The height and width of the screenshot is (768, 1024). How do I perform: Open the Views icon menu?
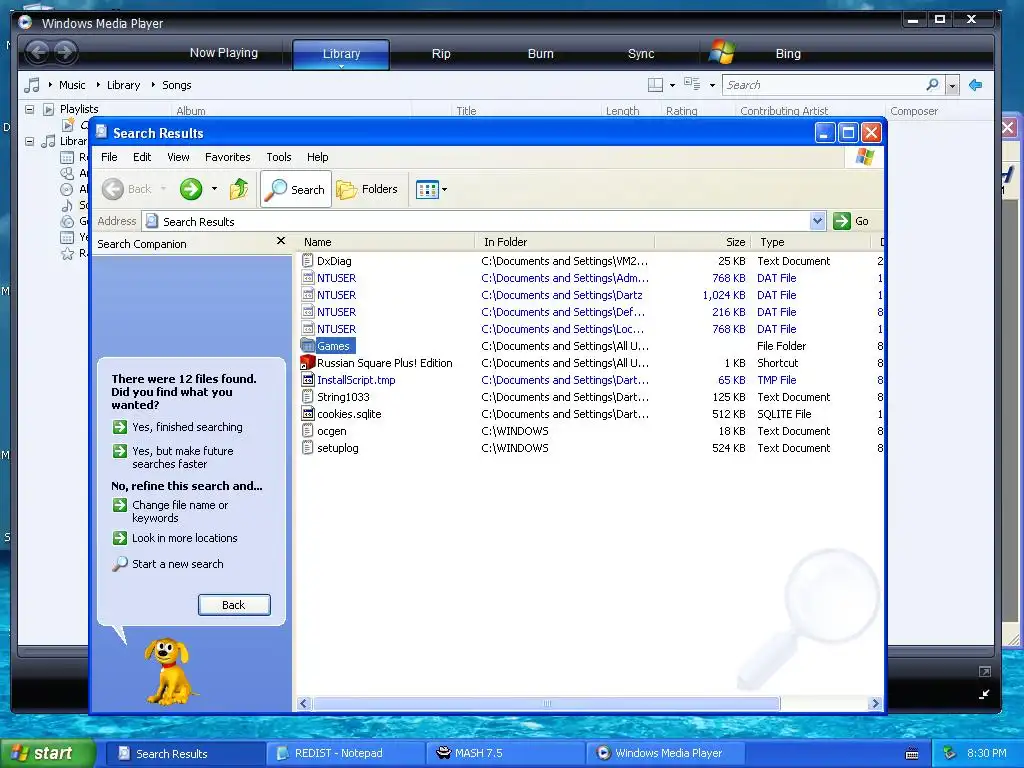coord(432,189)
